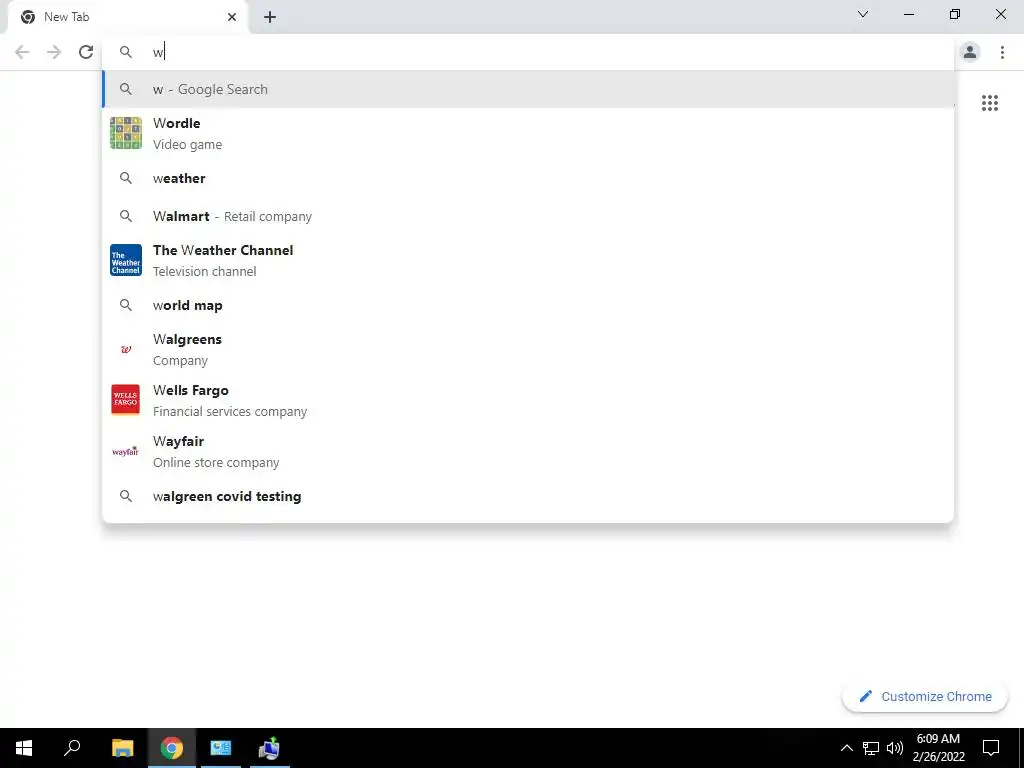Screen dimensions: 1024x768
Task: Show hidden system tray icons
Action: (846, 748)
